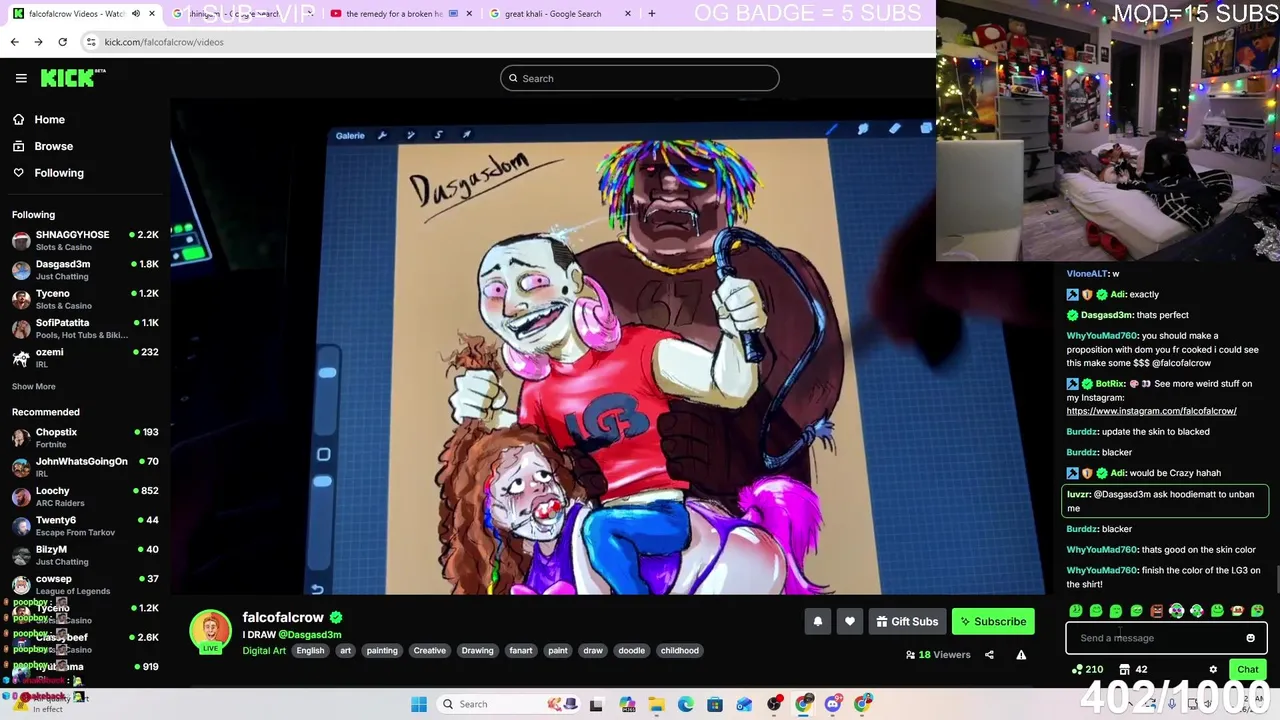
Task: Open a new browser tab
Action: click(x=652, y=14)
